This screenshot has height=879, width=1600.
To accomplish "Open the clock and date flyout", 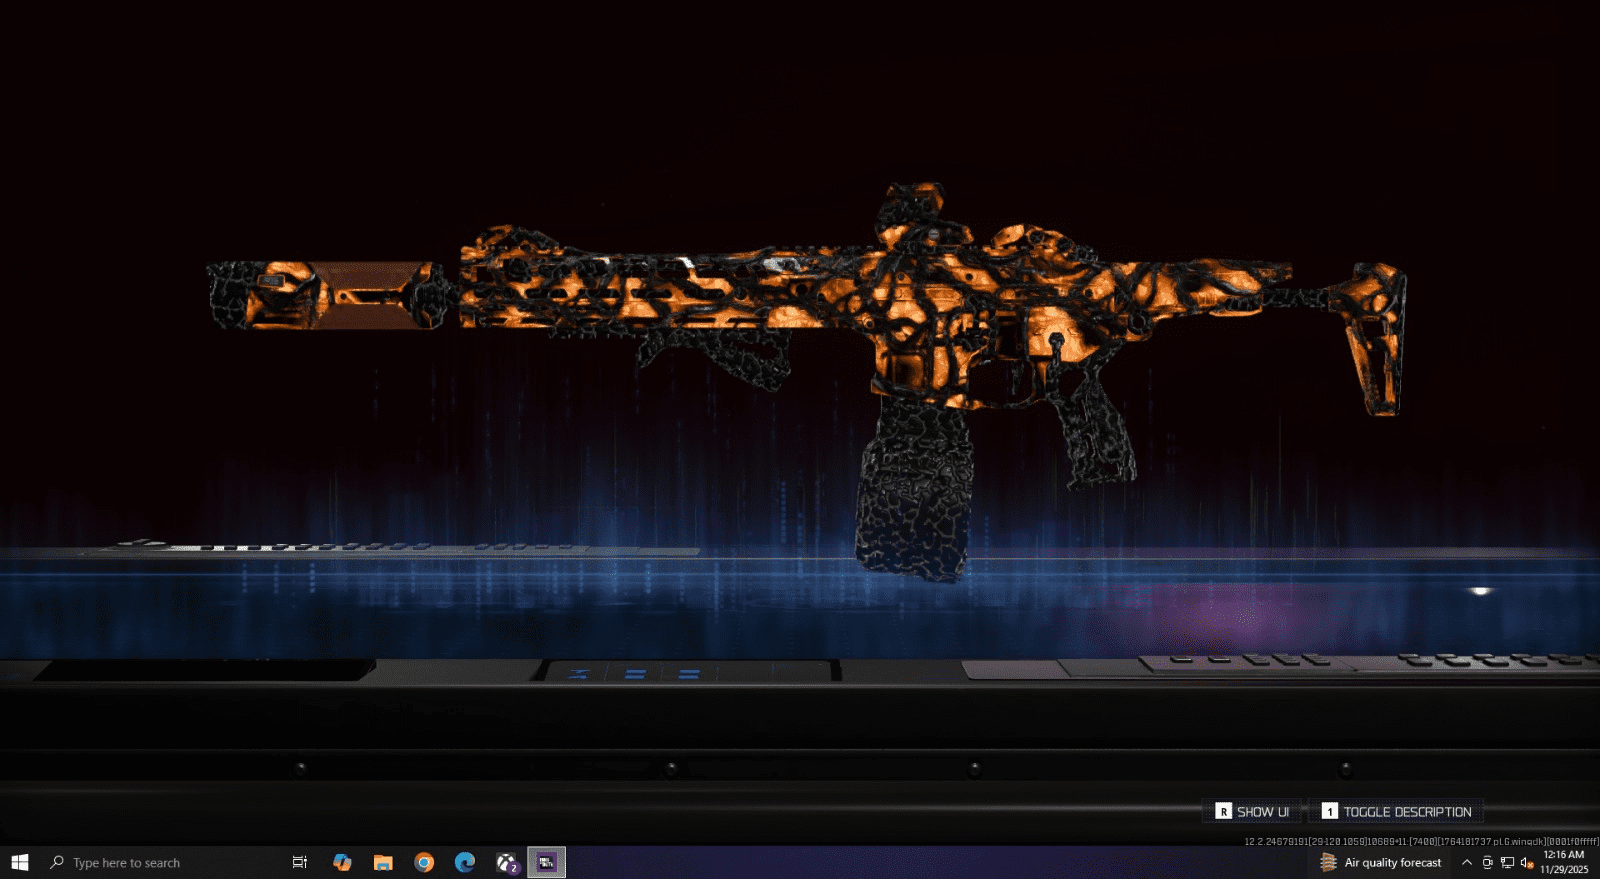I will pyautogui.click(x=1564, y=862).
